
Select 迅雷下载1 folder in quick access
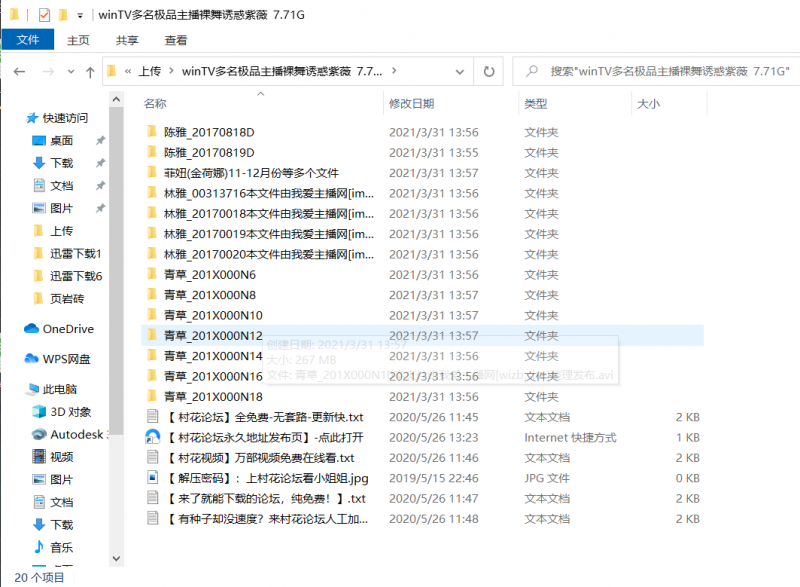tap(76, 253)
